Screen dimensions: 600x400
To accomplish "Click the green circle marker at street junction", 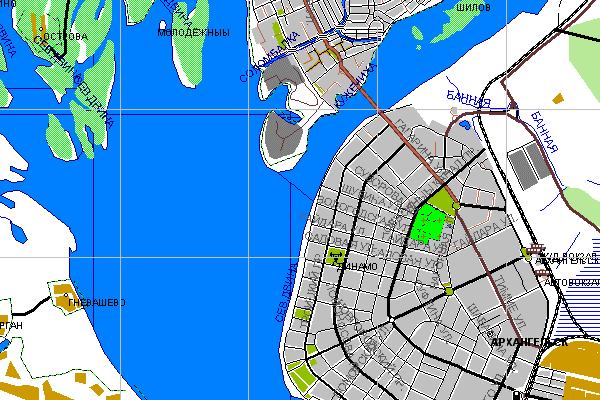I will coord(448,290).
